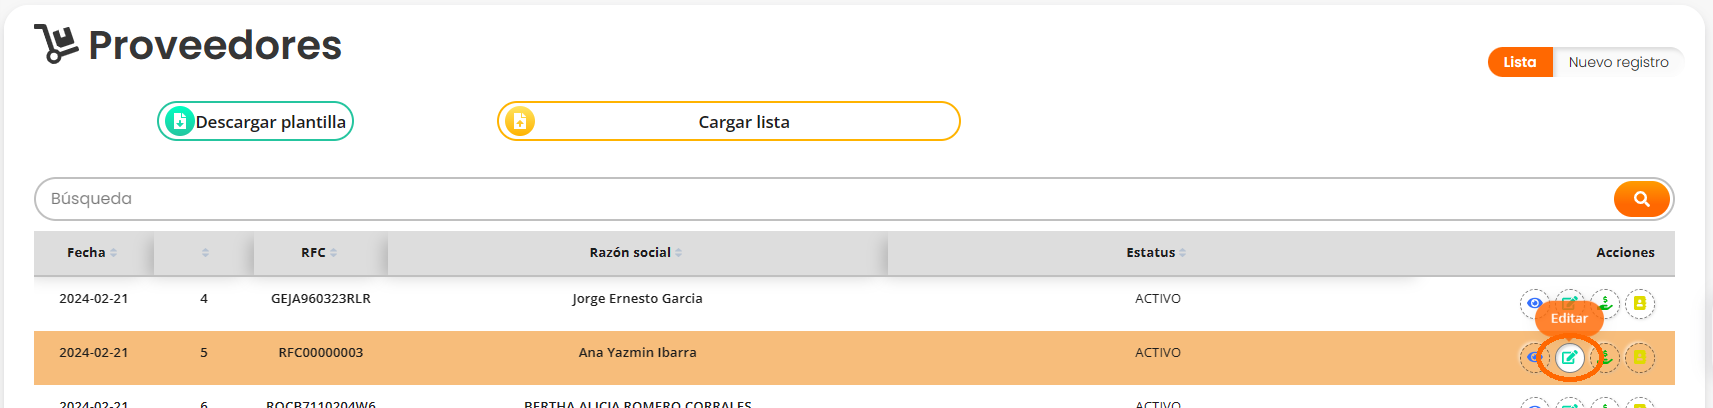The height and width of the screenshot is (408, 1713).
Task: Click into the Búsqueda search field
Action: pyautogui.click(x=820, y=199)
